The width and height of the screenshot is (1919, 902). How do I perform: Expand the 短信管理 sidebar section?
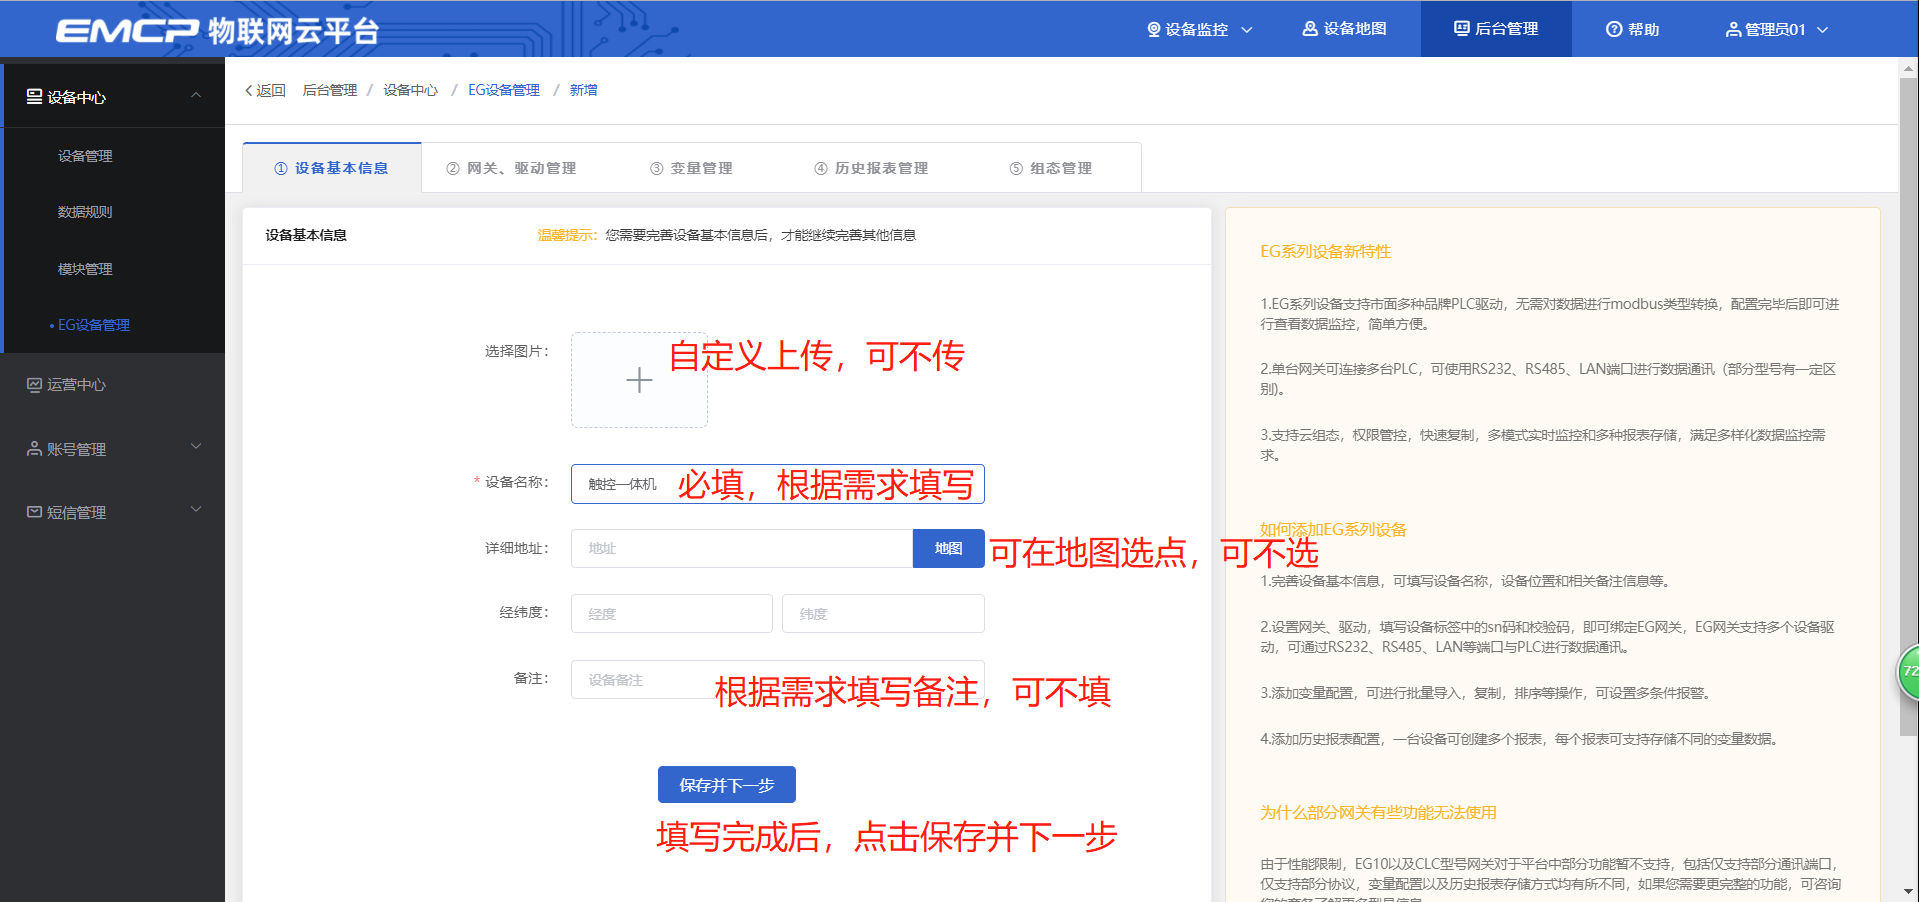[196, 511]
